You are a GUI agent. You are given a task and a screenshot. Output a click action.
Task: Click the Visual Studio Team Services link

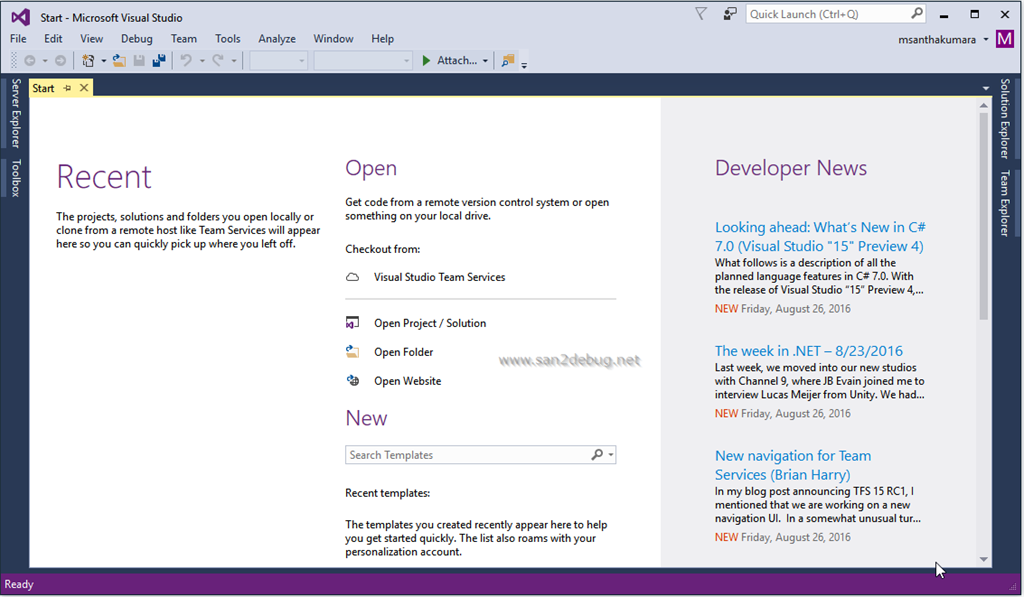[440, 277]
